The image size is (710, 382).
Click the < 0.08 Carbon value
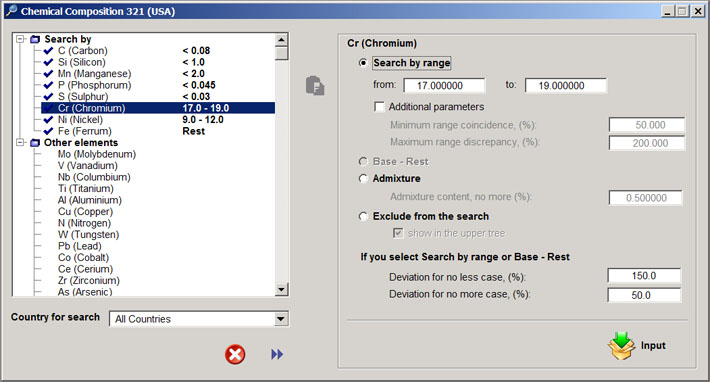click(196, 51)
